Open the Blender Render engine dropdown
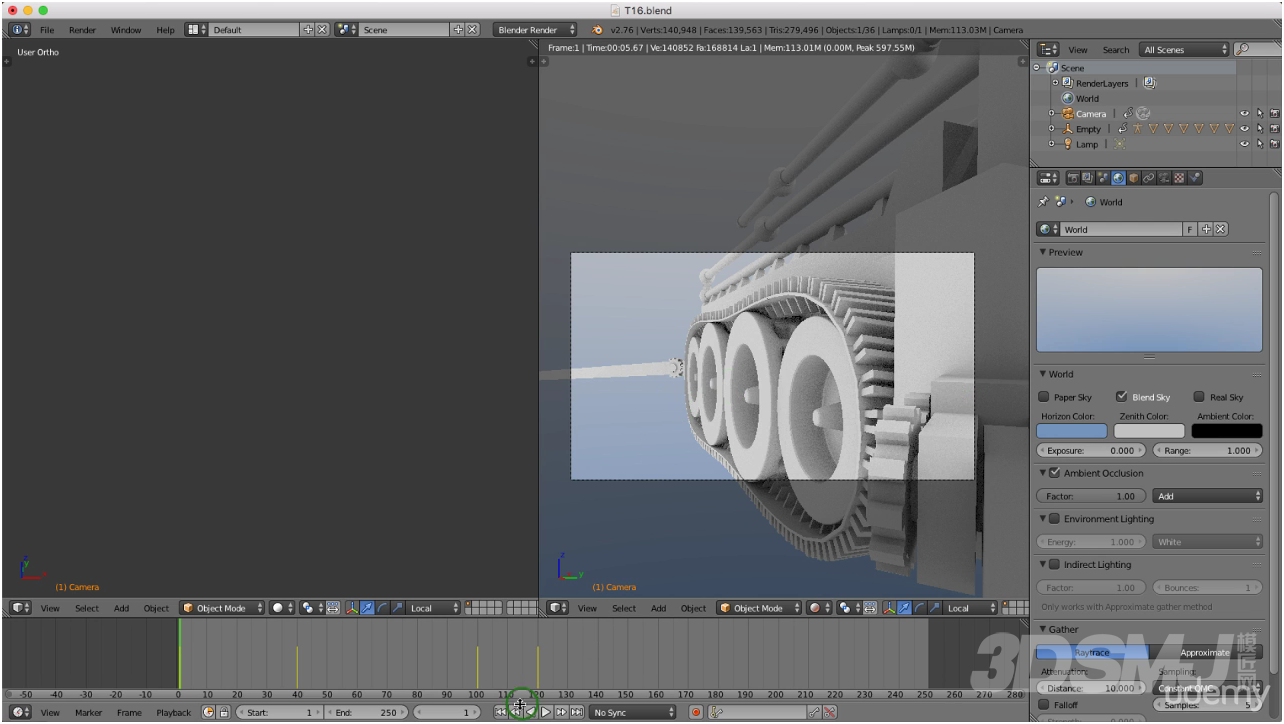This screenshot has width=1284, height=724. coord(537,30)
